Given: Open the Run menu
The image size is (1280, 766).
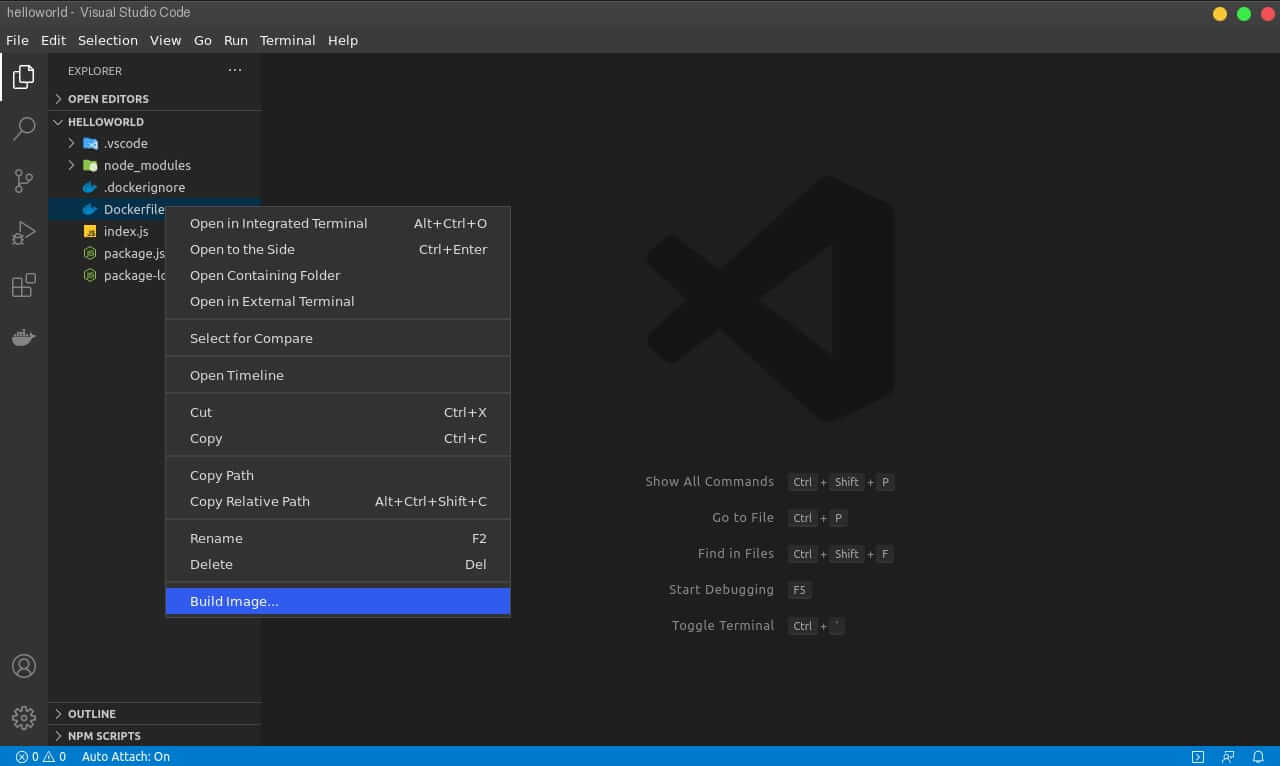Looking at the screenshot, I should point(236,40).
